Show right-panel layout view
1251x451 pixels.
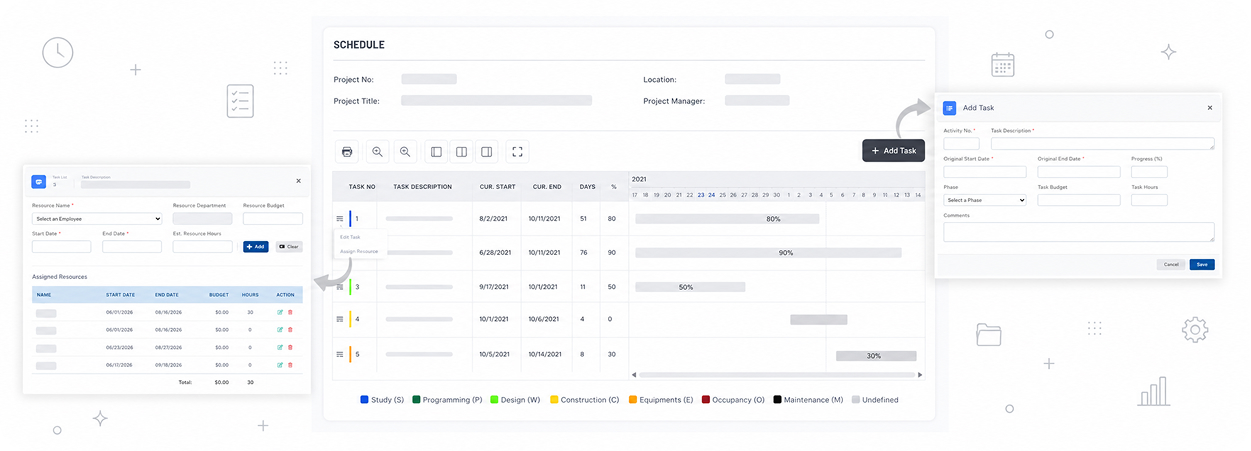(486, 152)
